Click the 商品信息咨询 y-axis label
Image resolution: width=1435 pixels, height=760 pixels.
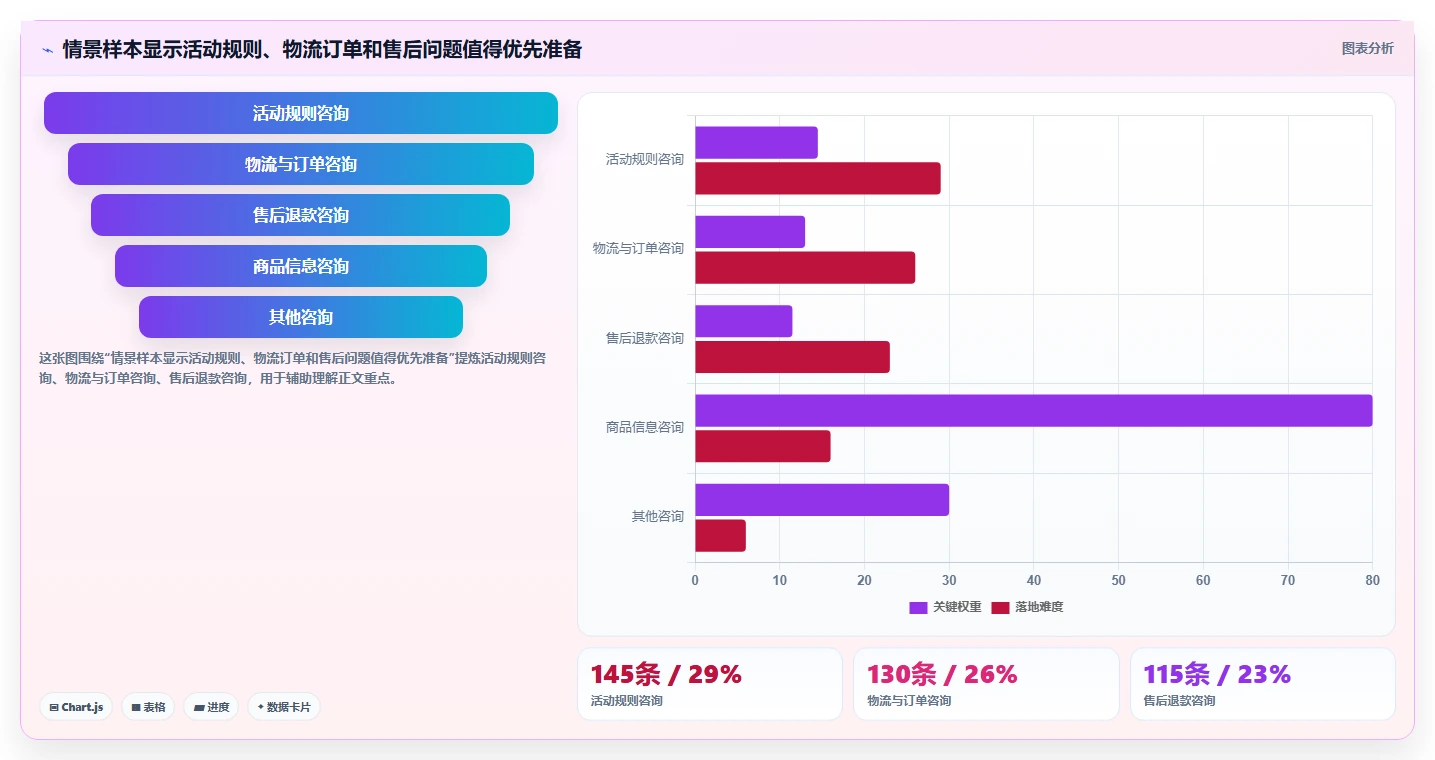tap(645, 427)
